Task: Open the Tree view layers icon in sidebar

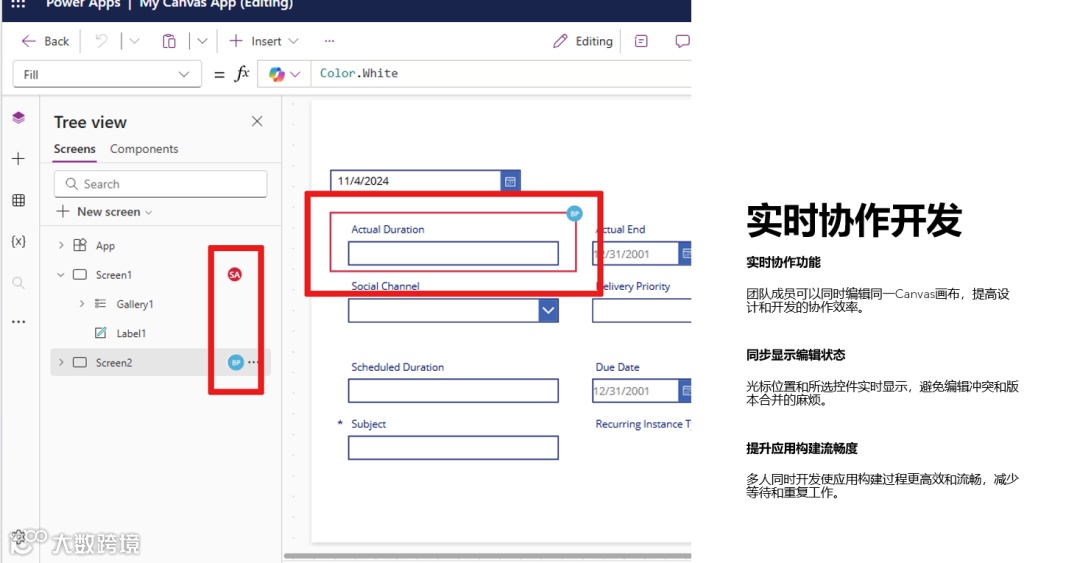Action: point(19,118)
